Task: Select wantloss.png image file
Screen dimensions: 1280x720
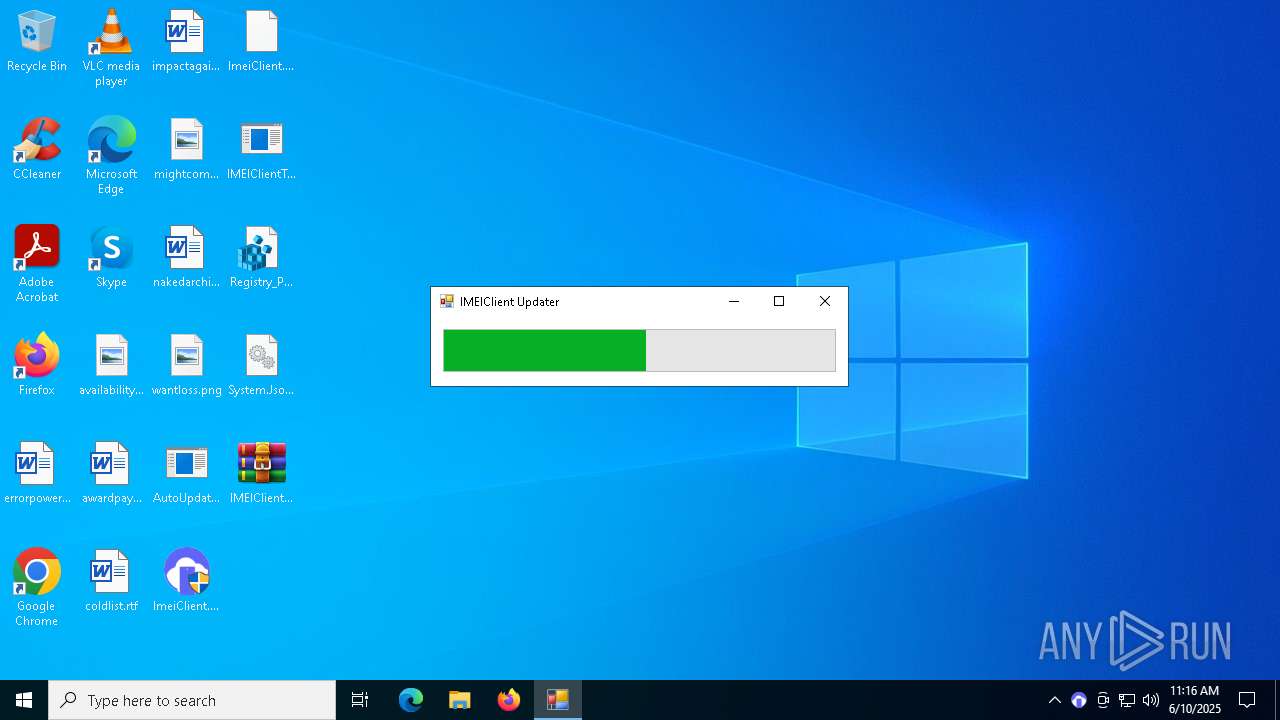Action: click(186, 366)
